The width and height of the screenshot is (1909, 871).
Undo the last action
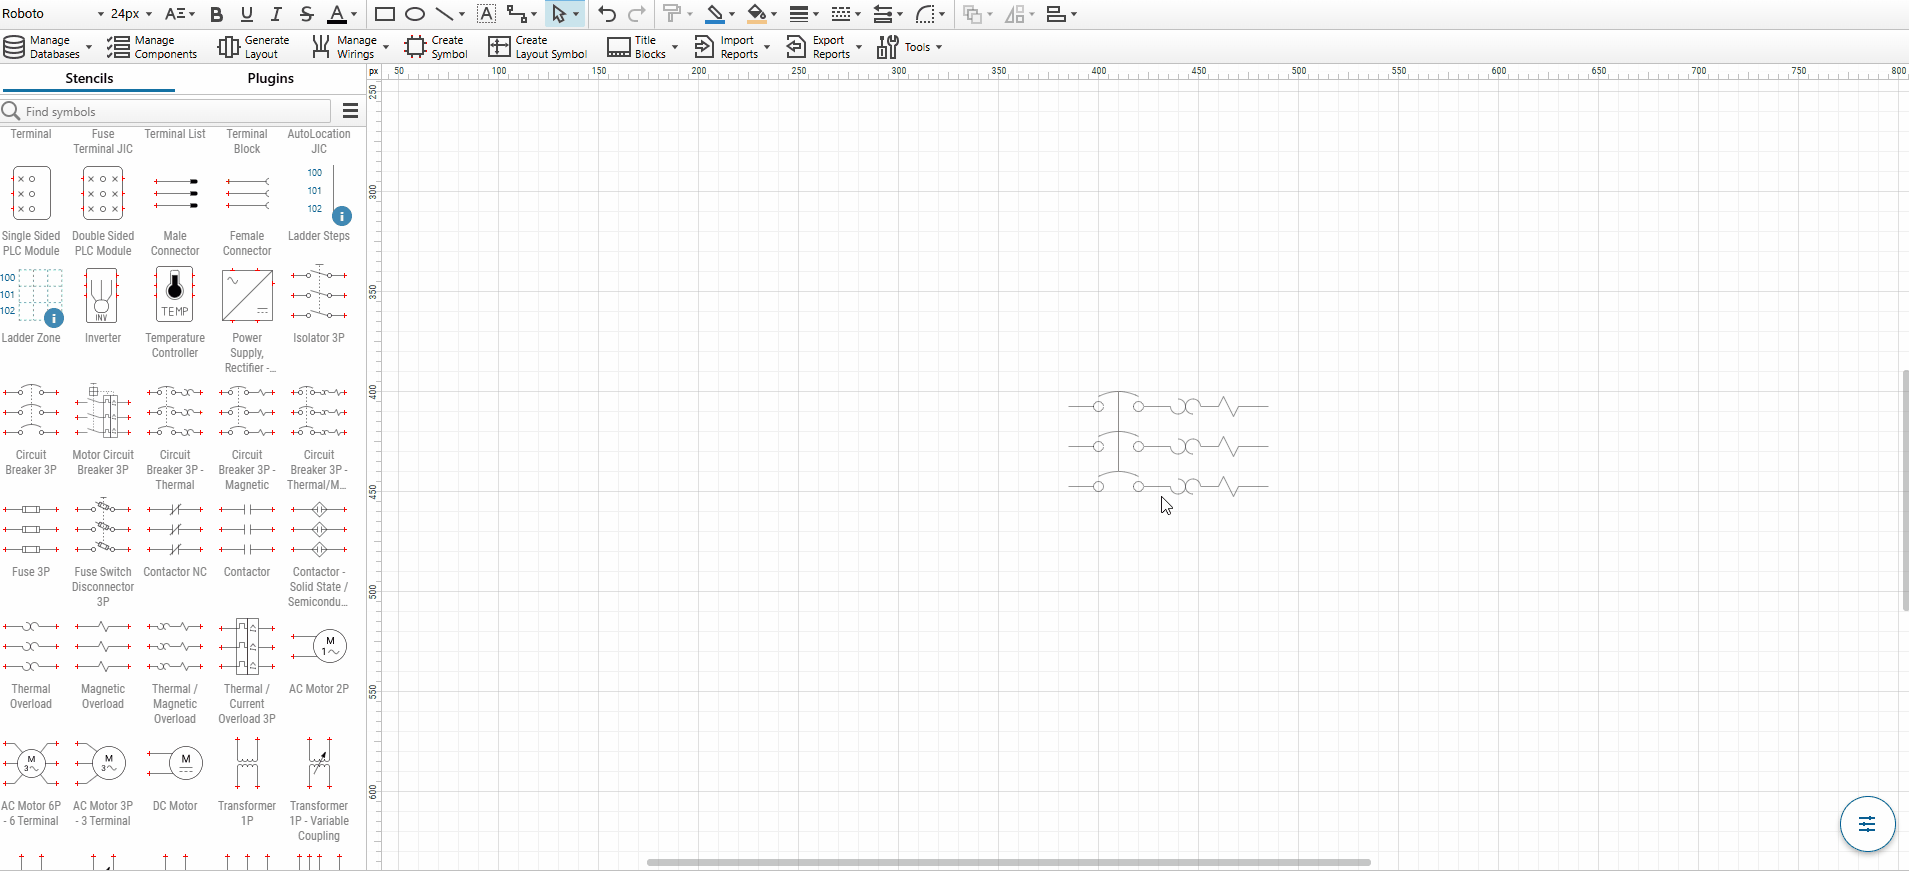tap(607, 14)
